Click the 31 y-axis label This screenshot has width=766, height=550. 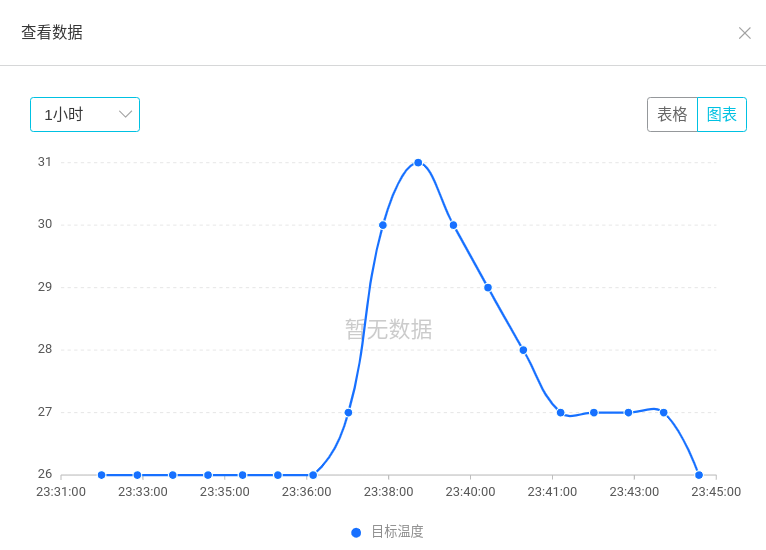pos(45,162)
